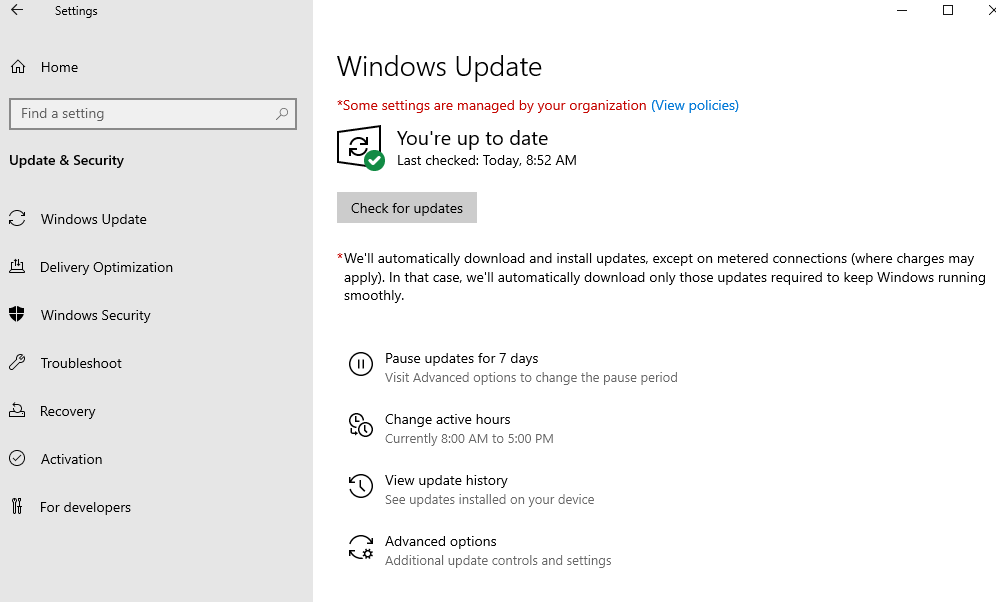Viewport: 996px width, 602px height.
Task: Click the Advanced options gear-sync icon
Action: coord(361,547)
